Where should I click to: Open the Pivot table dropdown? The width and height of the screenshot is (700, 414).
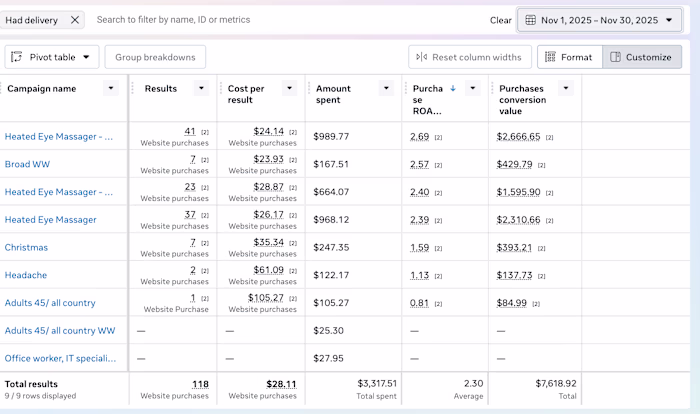52,57
